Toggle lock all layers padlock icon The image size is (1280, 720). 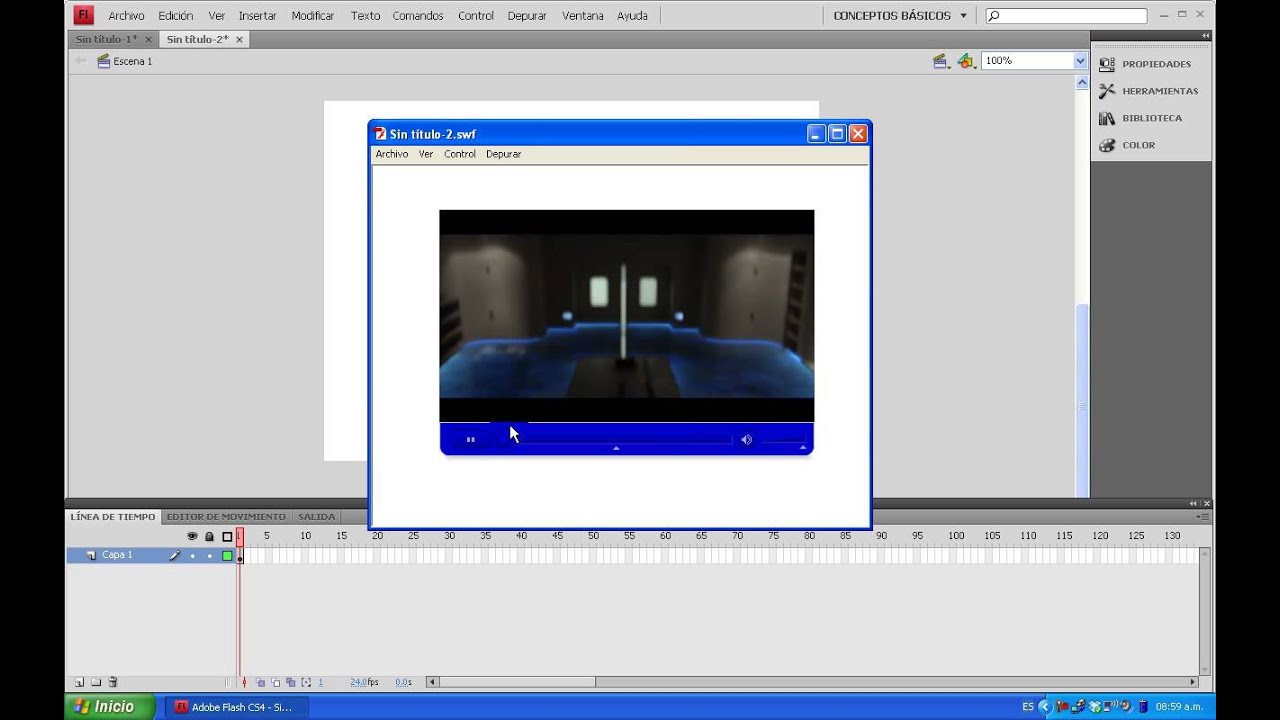pos(209,536)
